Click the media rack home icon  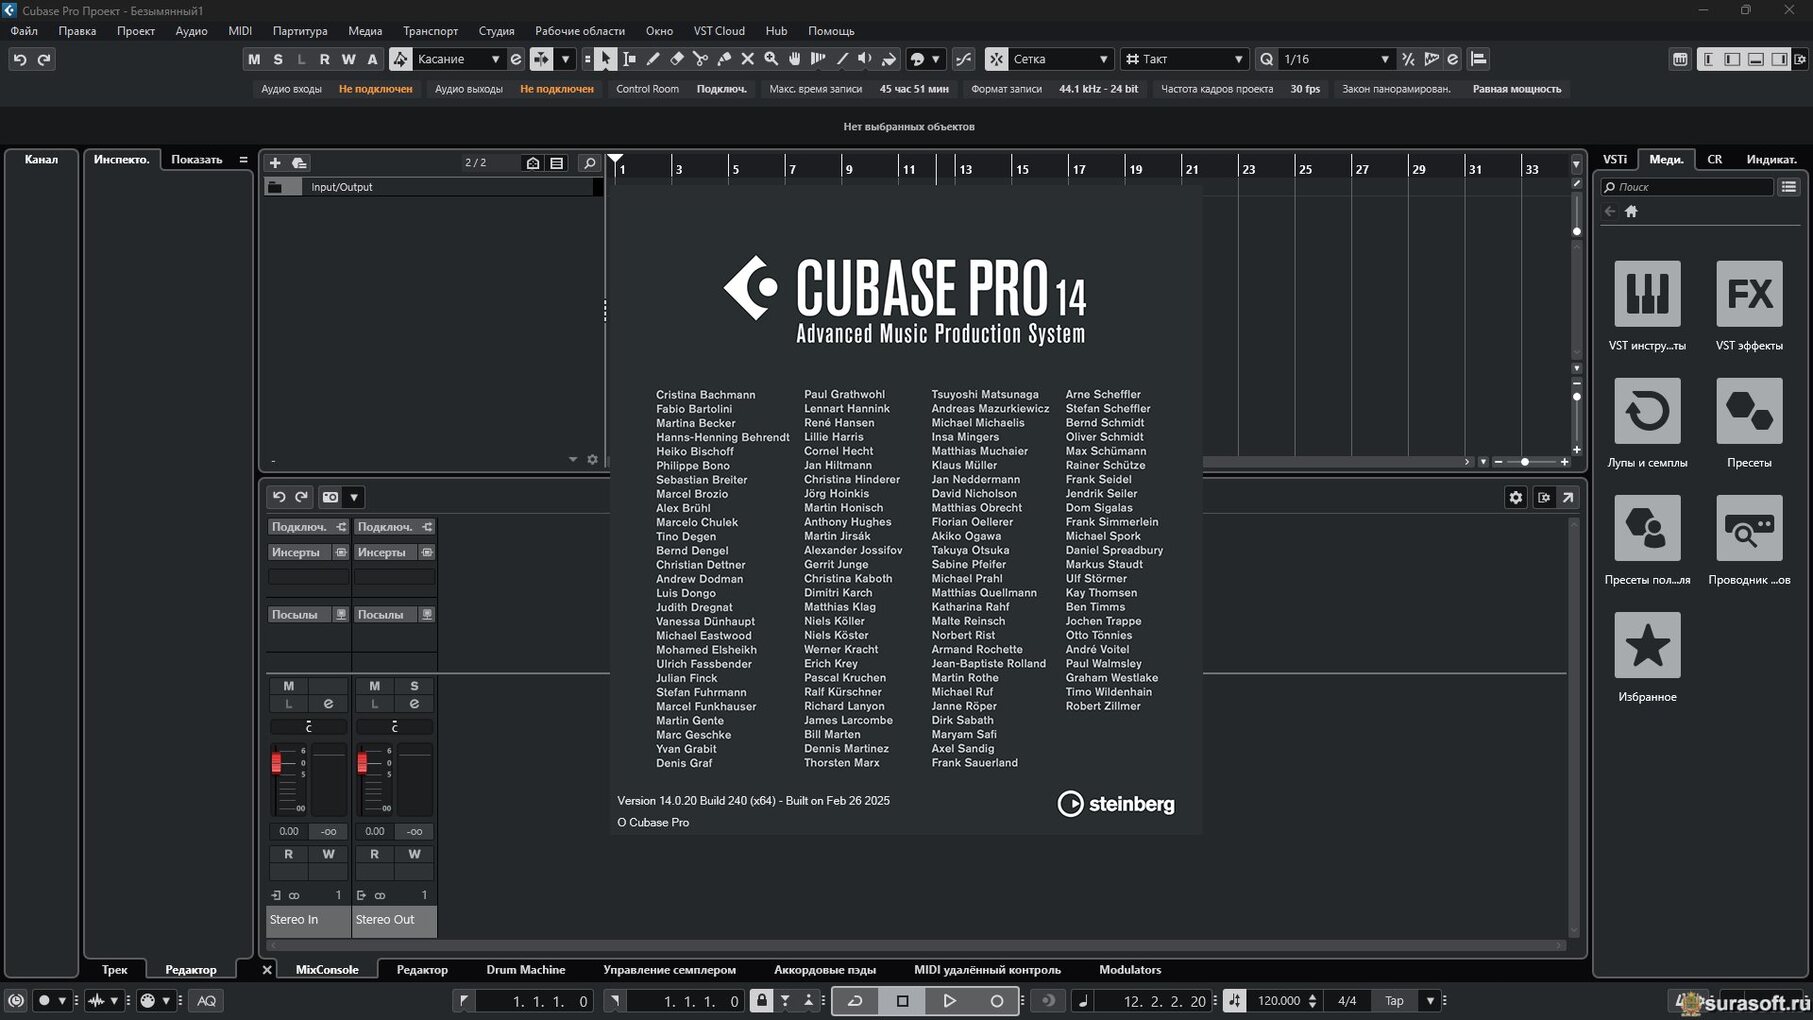point(1631,211)
